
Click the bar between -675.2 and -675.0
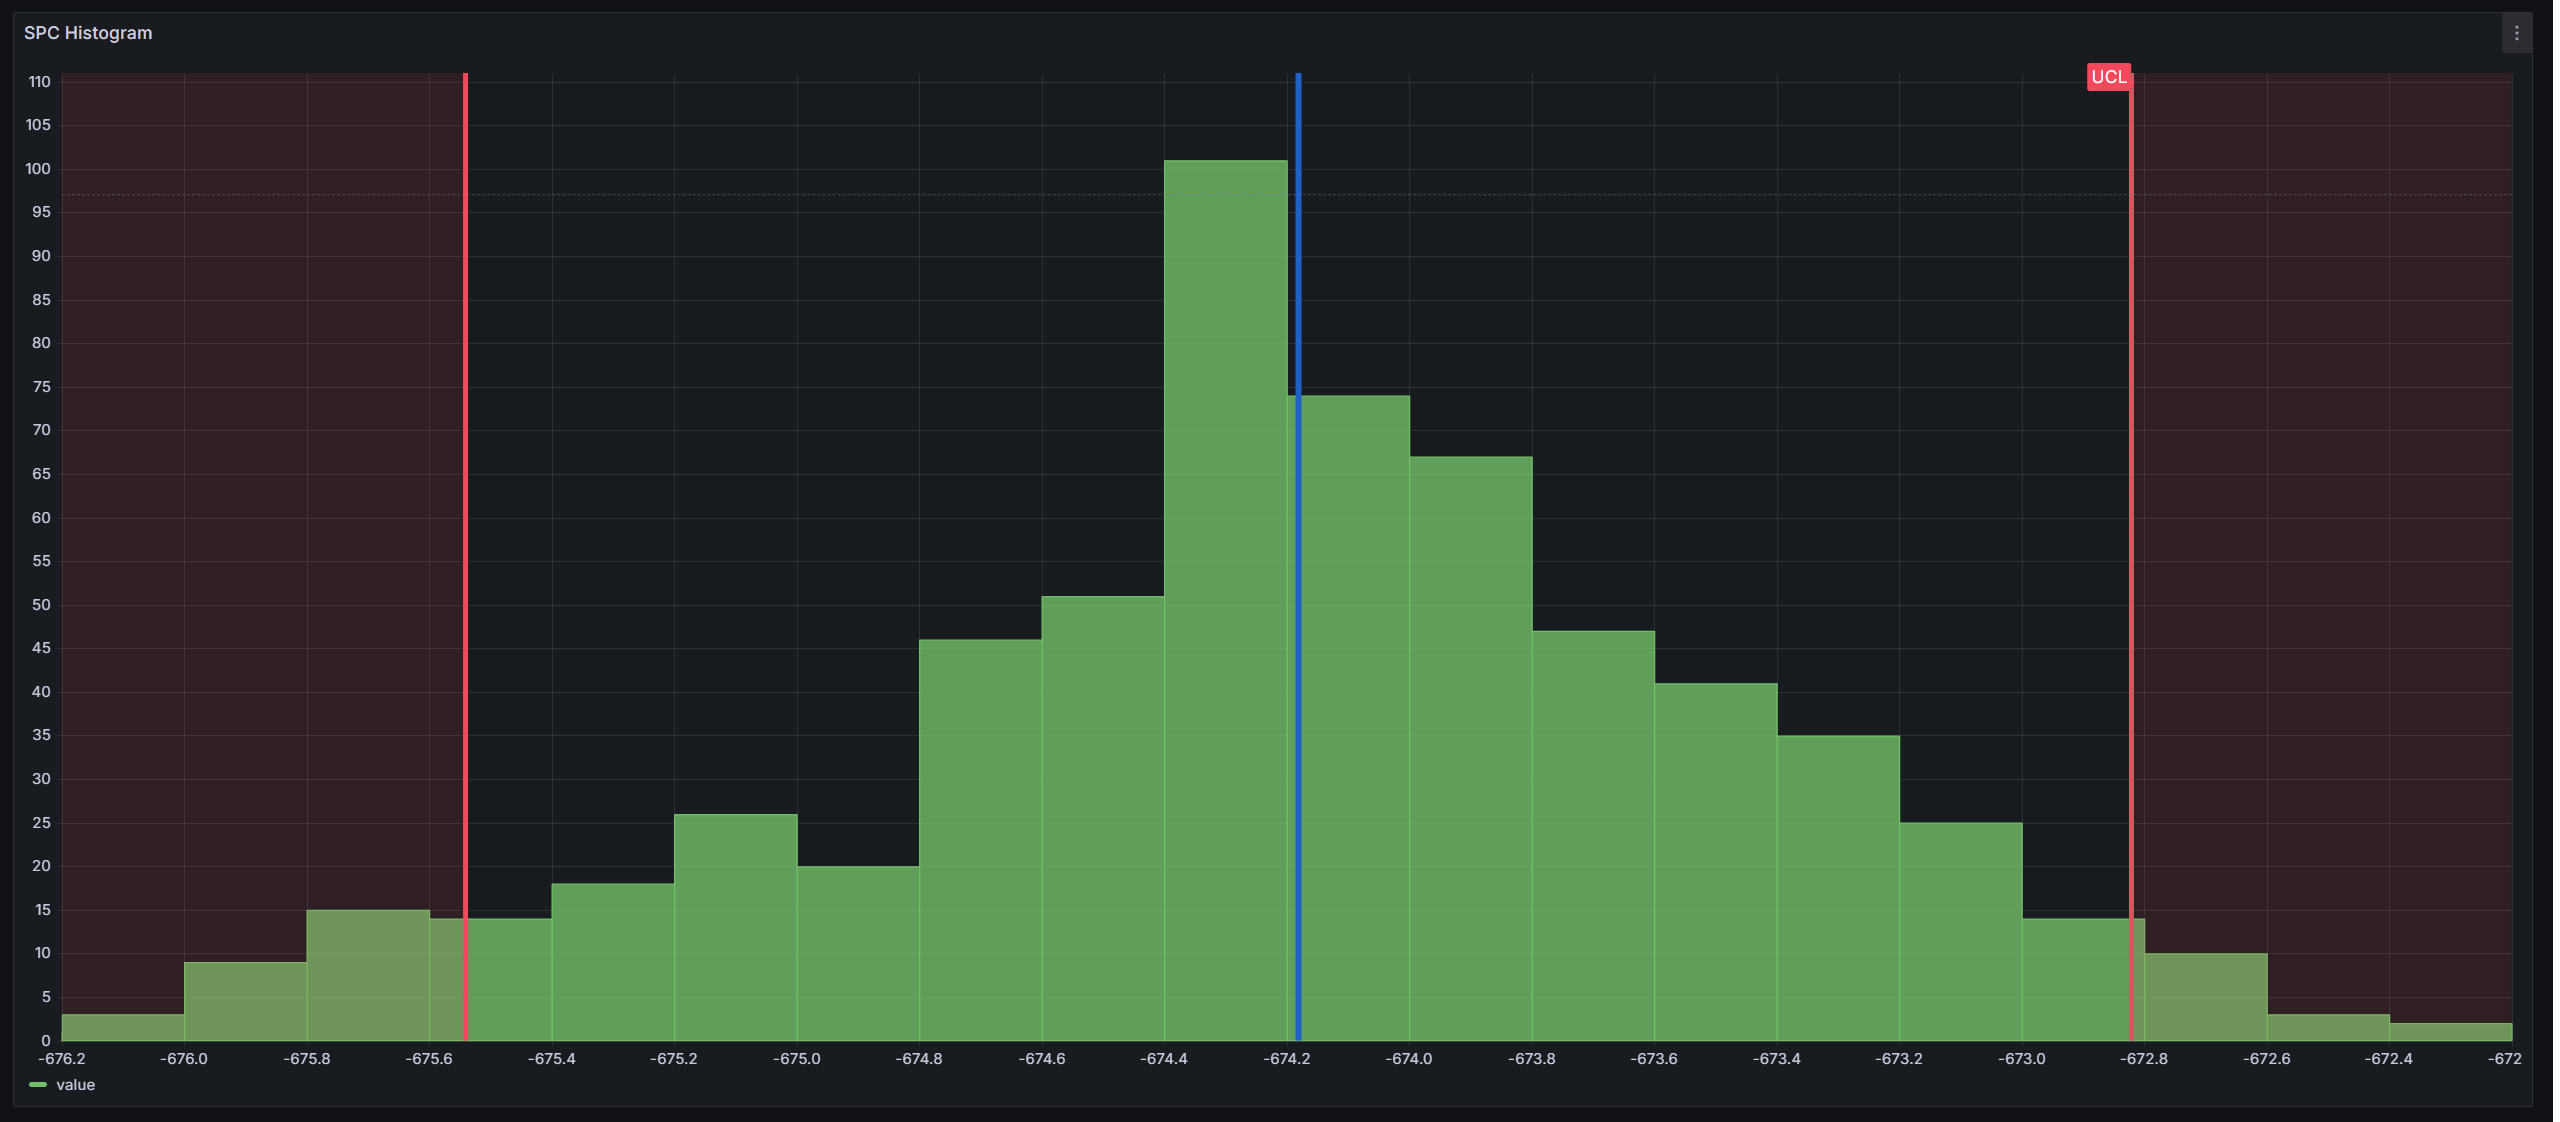pyautogui.click(x=736, y=928)
